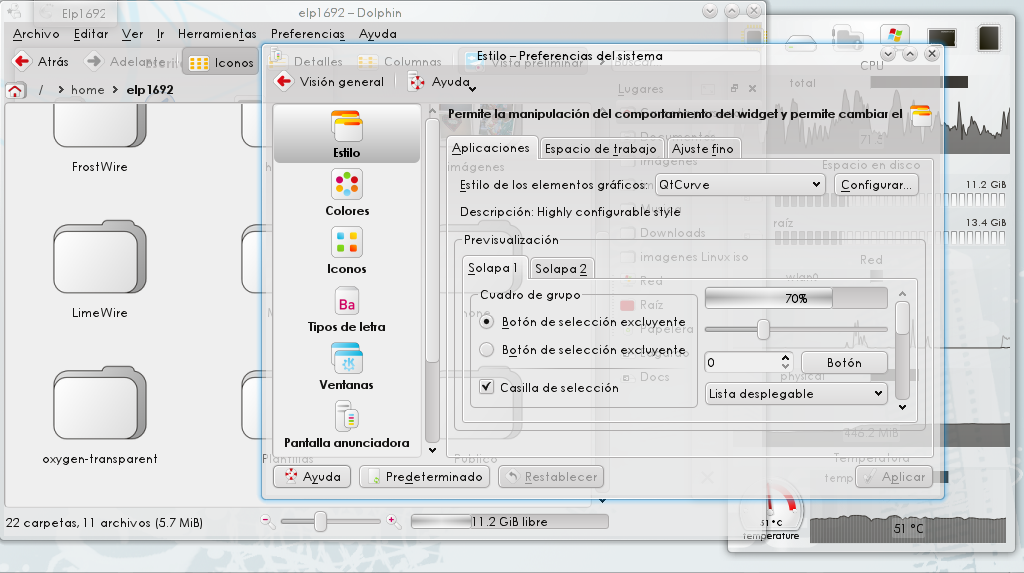This screenshot has height=573, width=1024.
Task: Toggle the Casilla de selección checkbox
Action: [487, 387]
